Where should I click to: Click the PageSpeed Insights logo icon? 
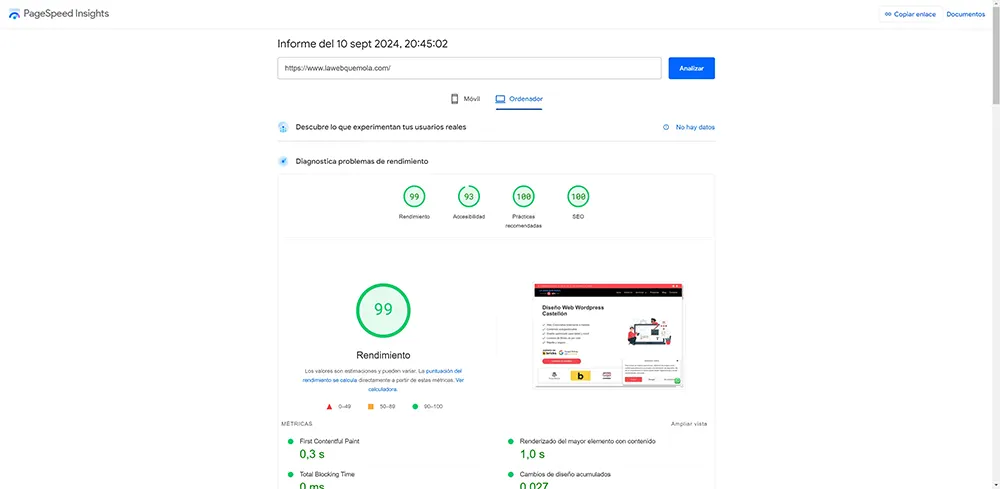click(x=14, y=14)
